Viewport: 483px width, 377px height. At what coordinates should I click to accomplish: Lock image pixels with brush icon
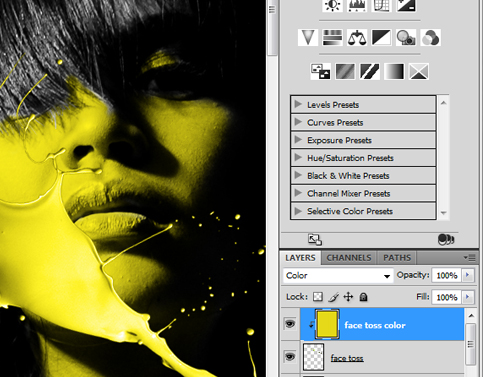coord(333,297)
